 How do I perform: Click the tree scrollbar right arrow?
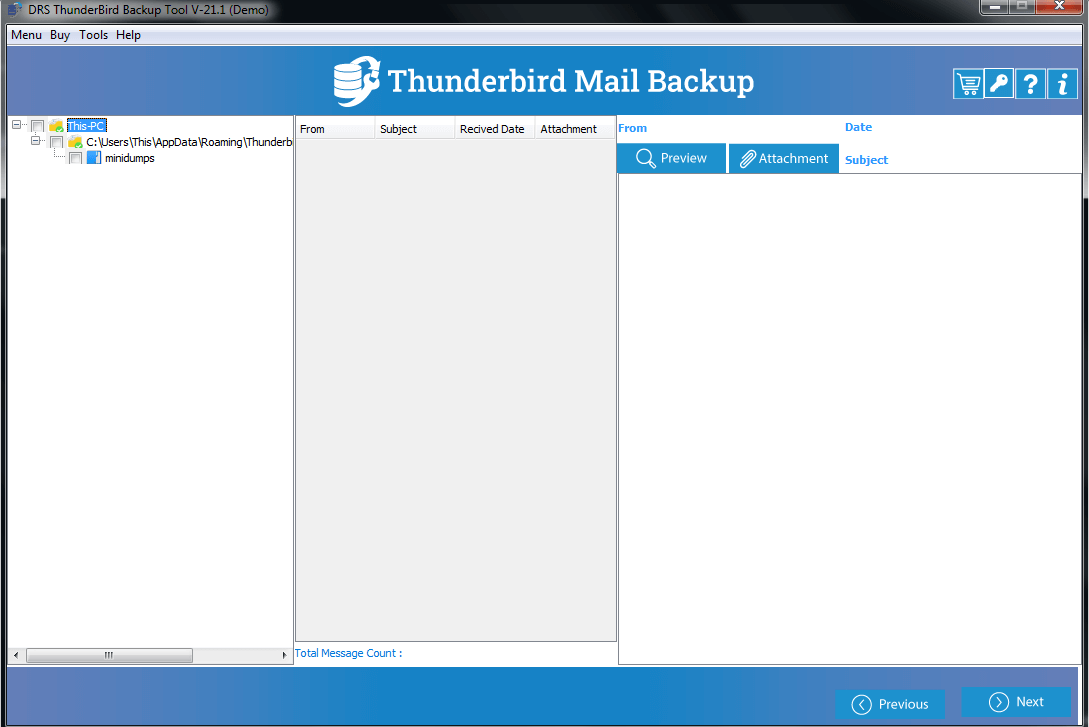pos(284,655)
